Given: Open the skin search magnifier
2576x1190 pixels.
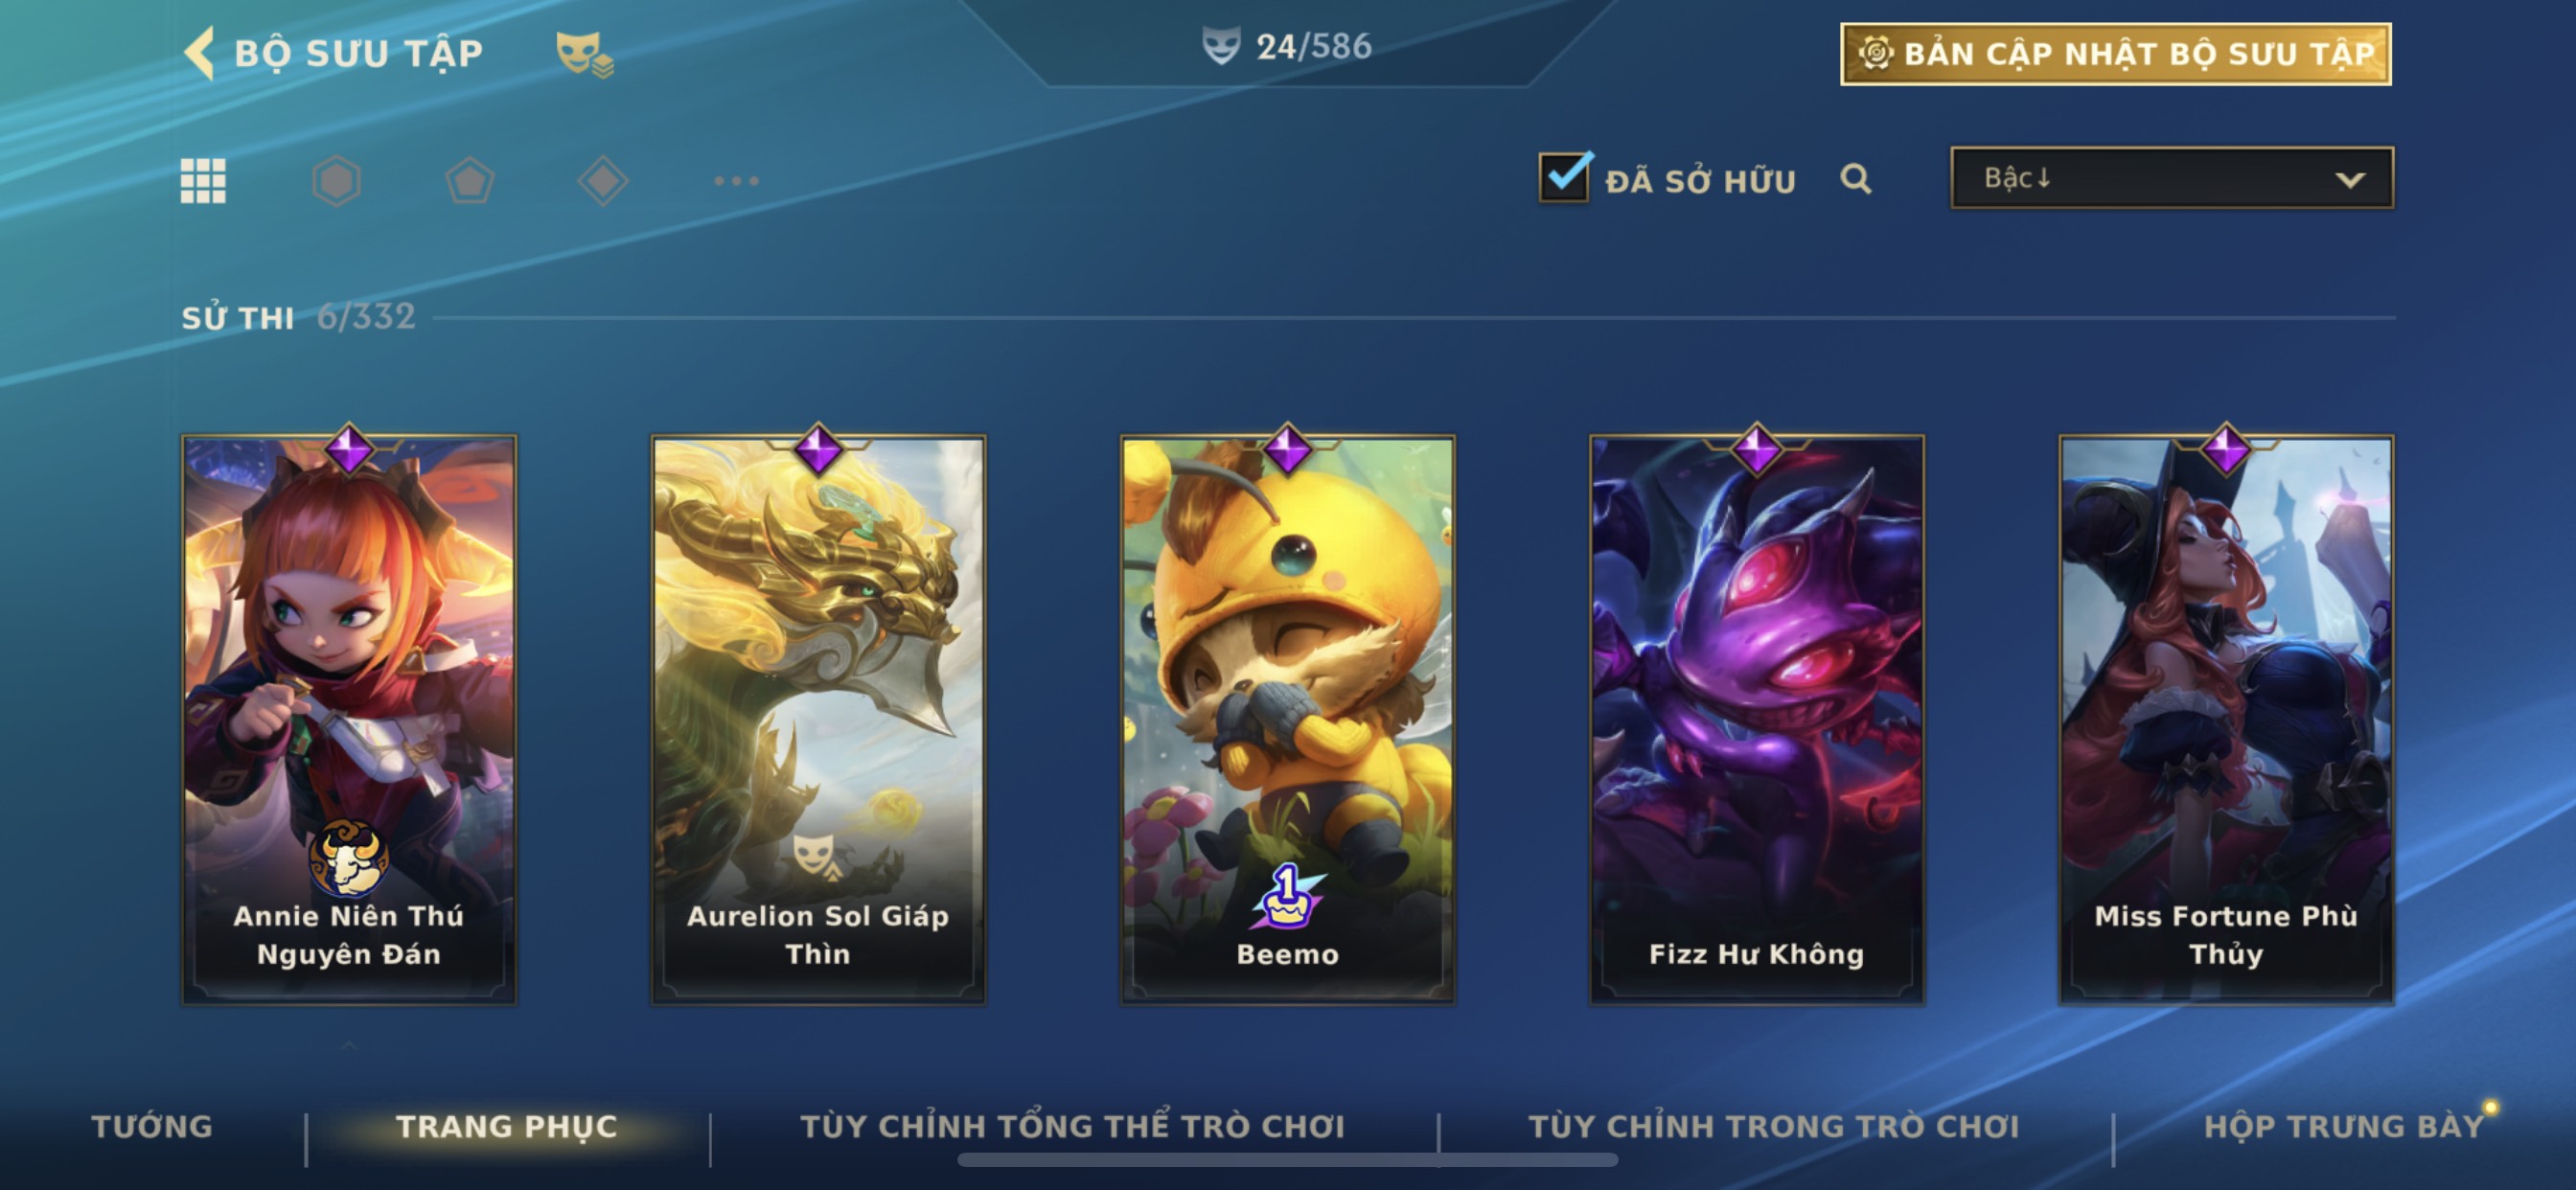Looking at the screenshot, I should 1855,179.
